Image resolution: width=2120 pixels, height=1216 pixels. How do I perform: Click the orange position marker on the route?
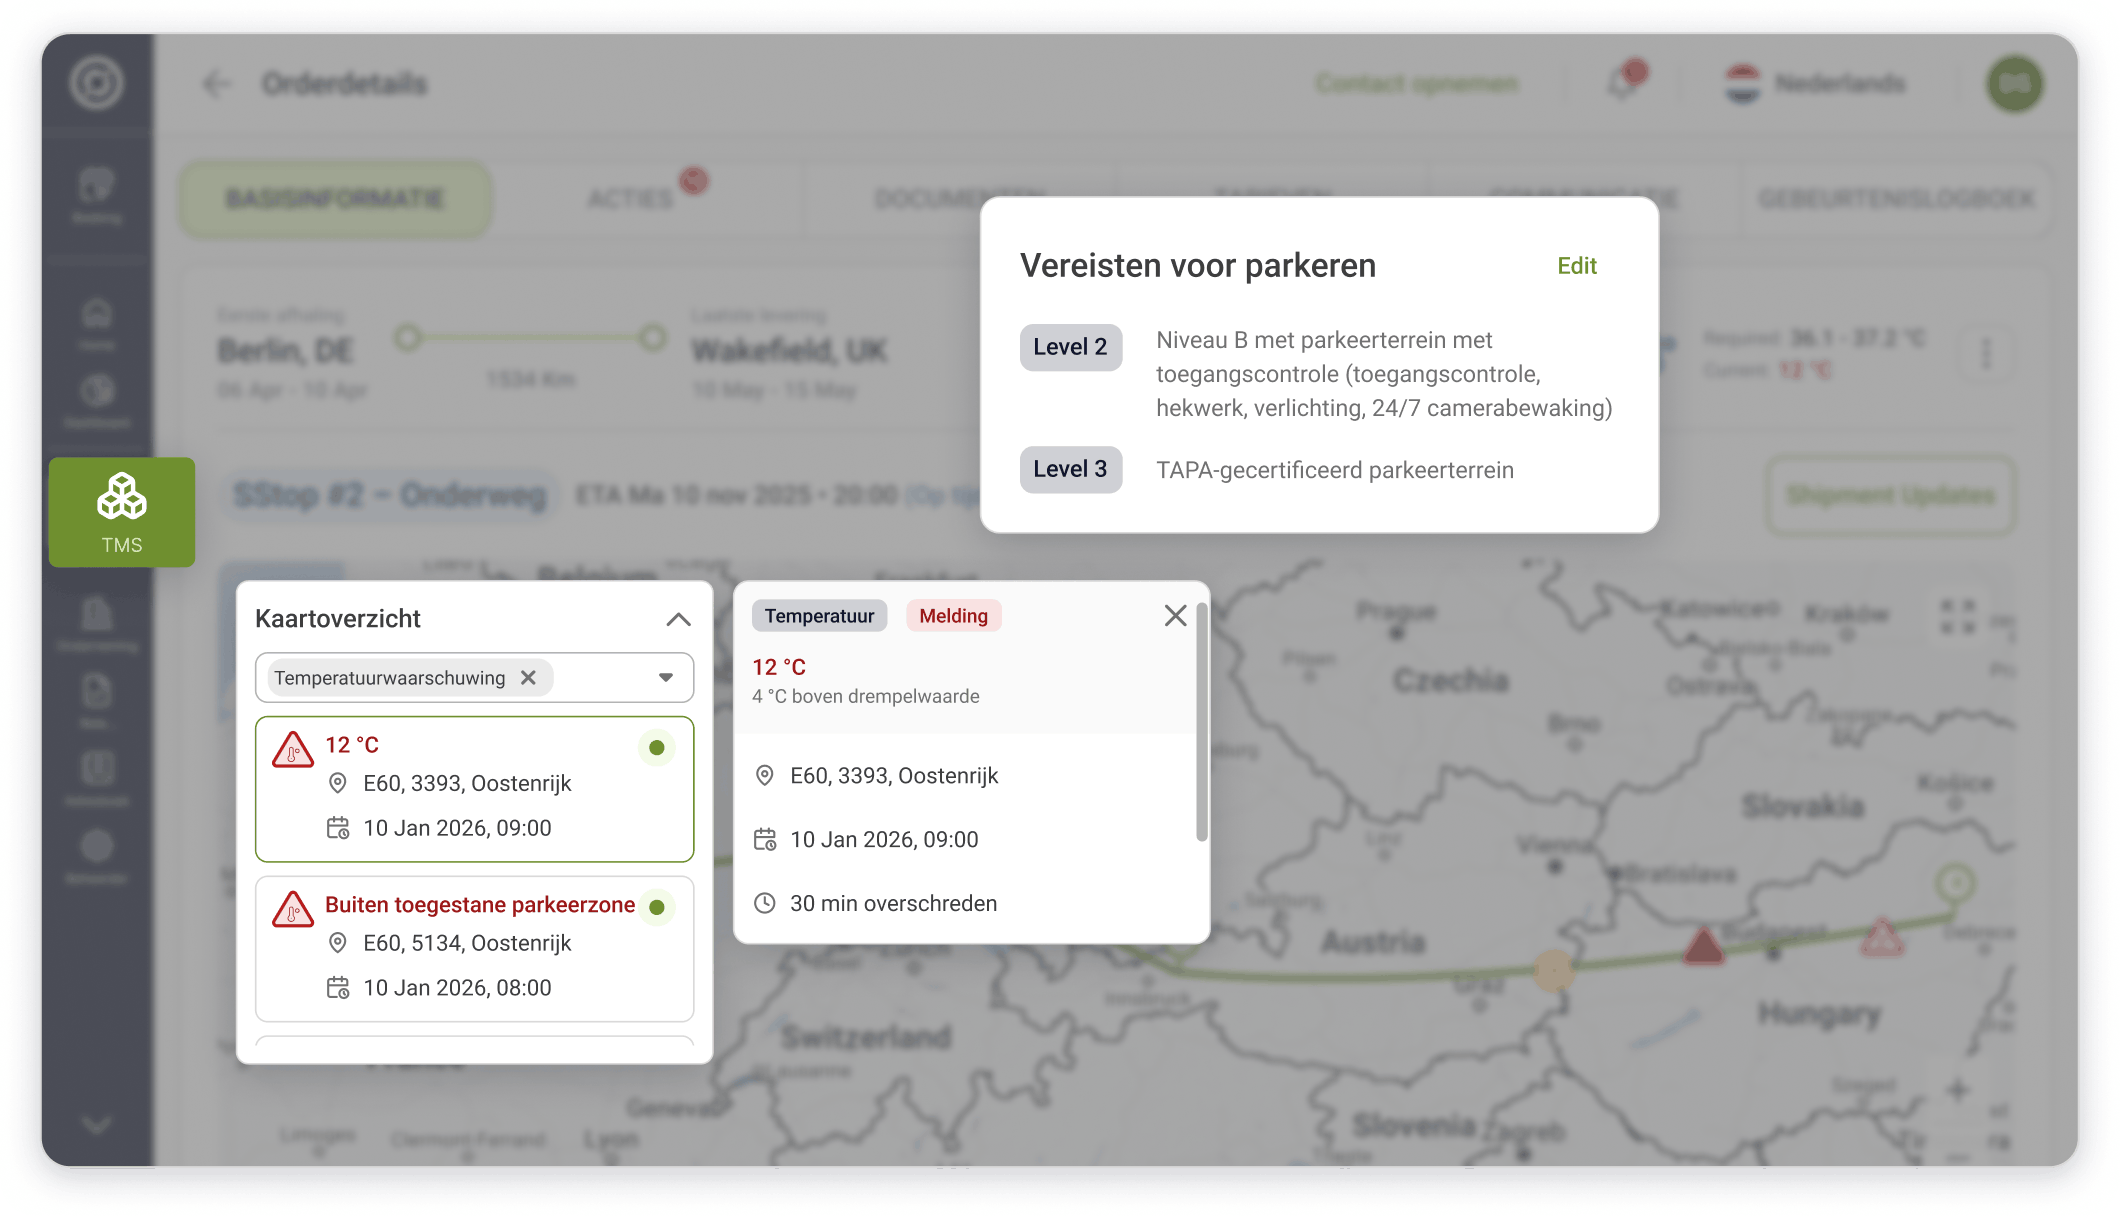click(1553, 969)
